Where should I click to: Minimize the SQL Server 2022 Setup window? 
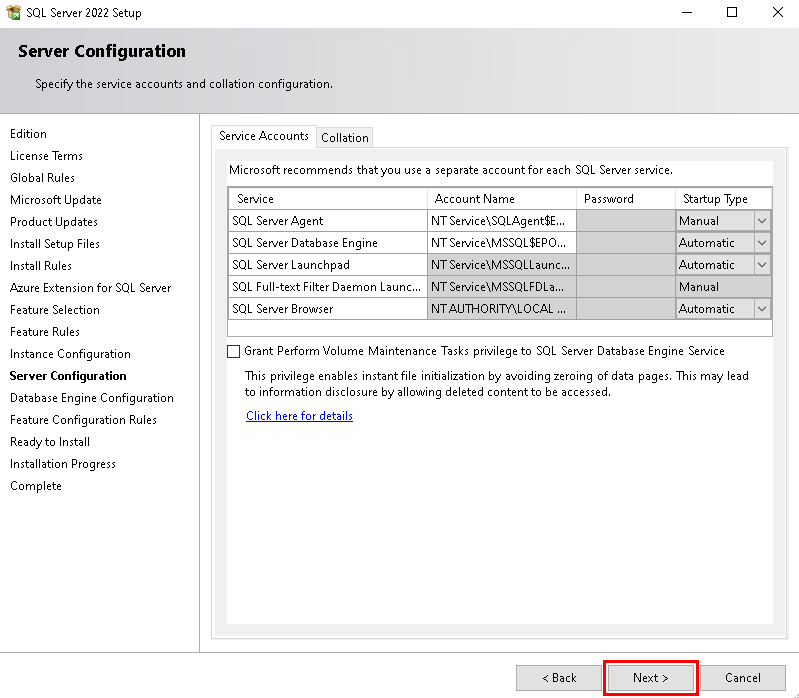pyautogui.click(x=687, y=12)
